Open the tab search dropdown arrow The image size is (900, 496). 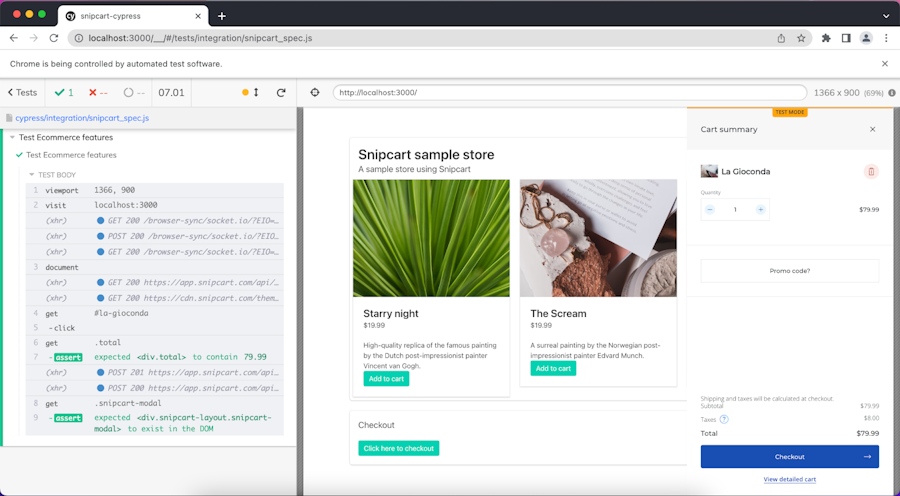(886, 16)
